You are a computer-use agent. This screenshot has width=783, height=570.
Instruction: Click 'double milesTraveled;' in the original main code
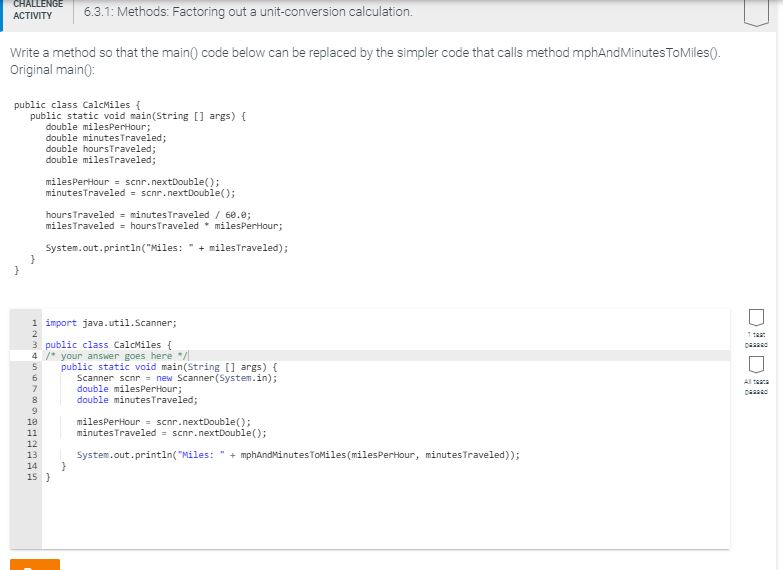[101, 160]
